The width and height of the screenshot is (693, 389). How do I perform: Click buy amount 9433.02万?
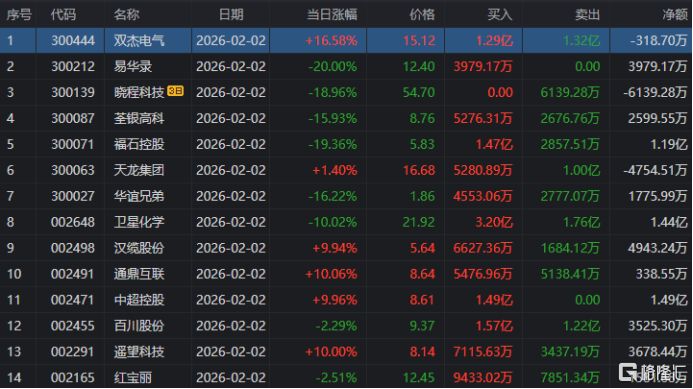point(483,378)
